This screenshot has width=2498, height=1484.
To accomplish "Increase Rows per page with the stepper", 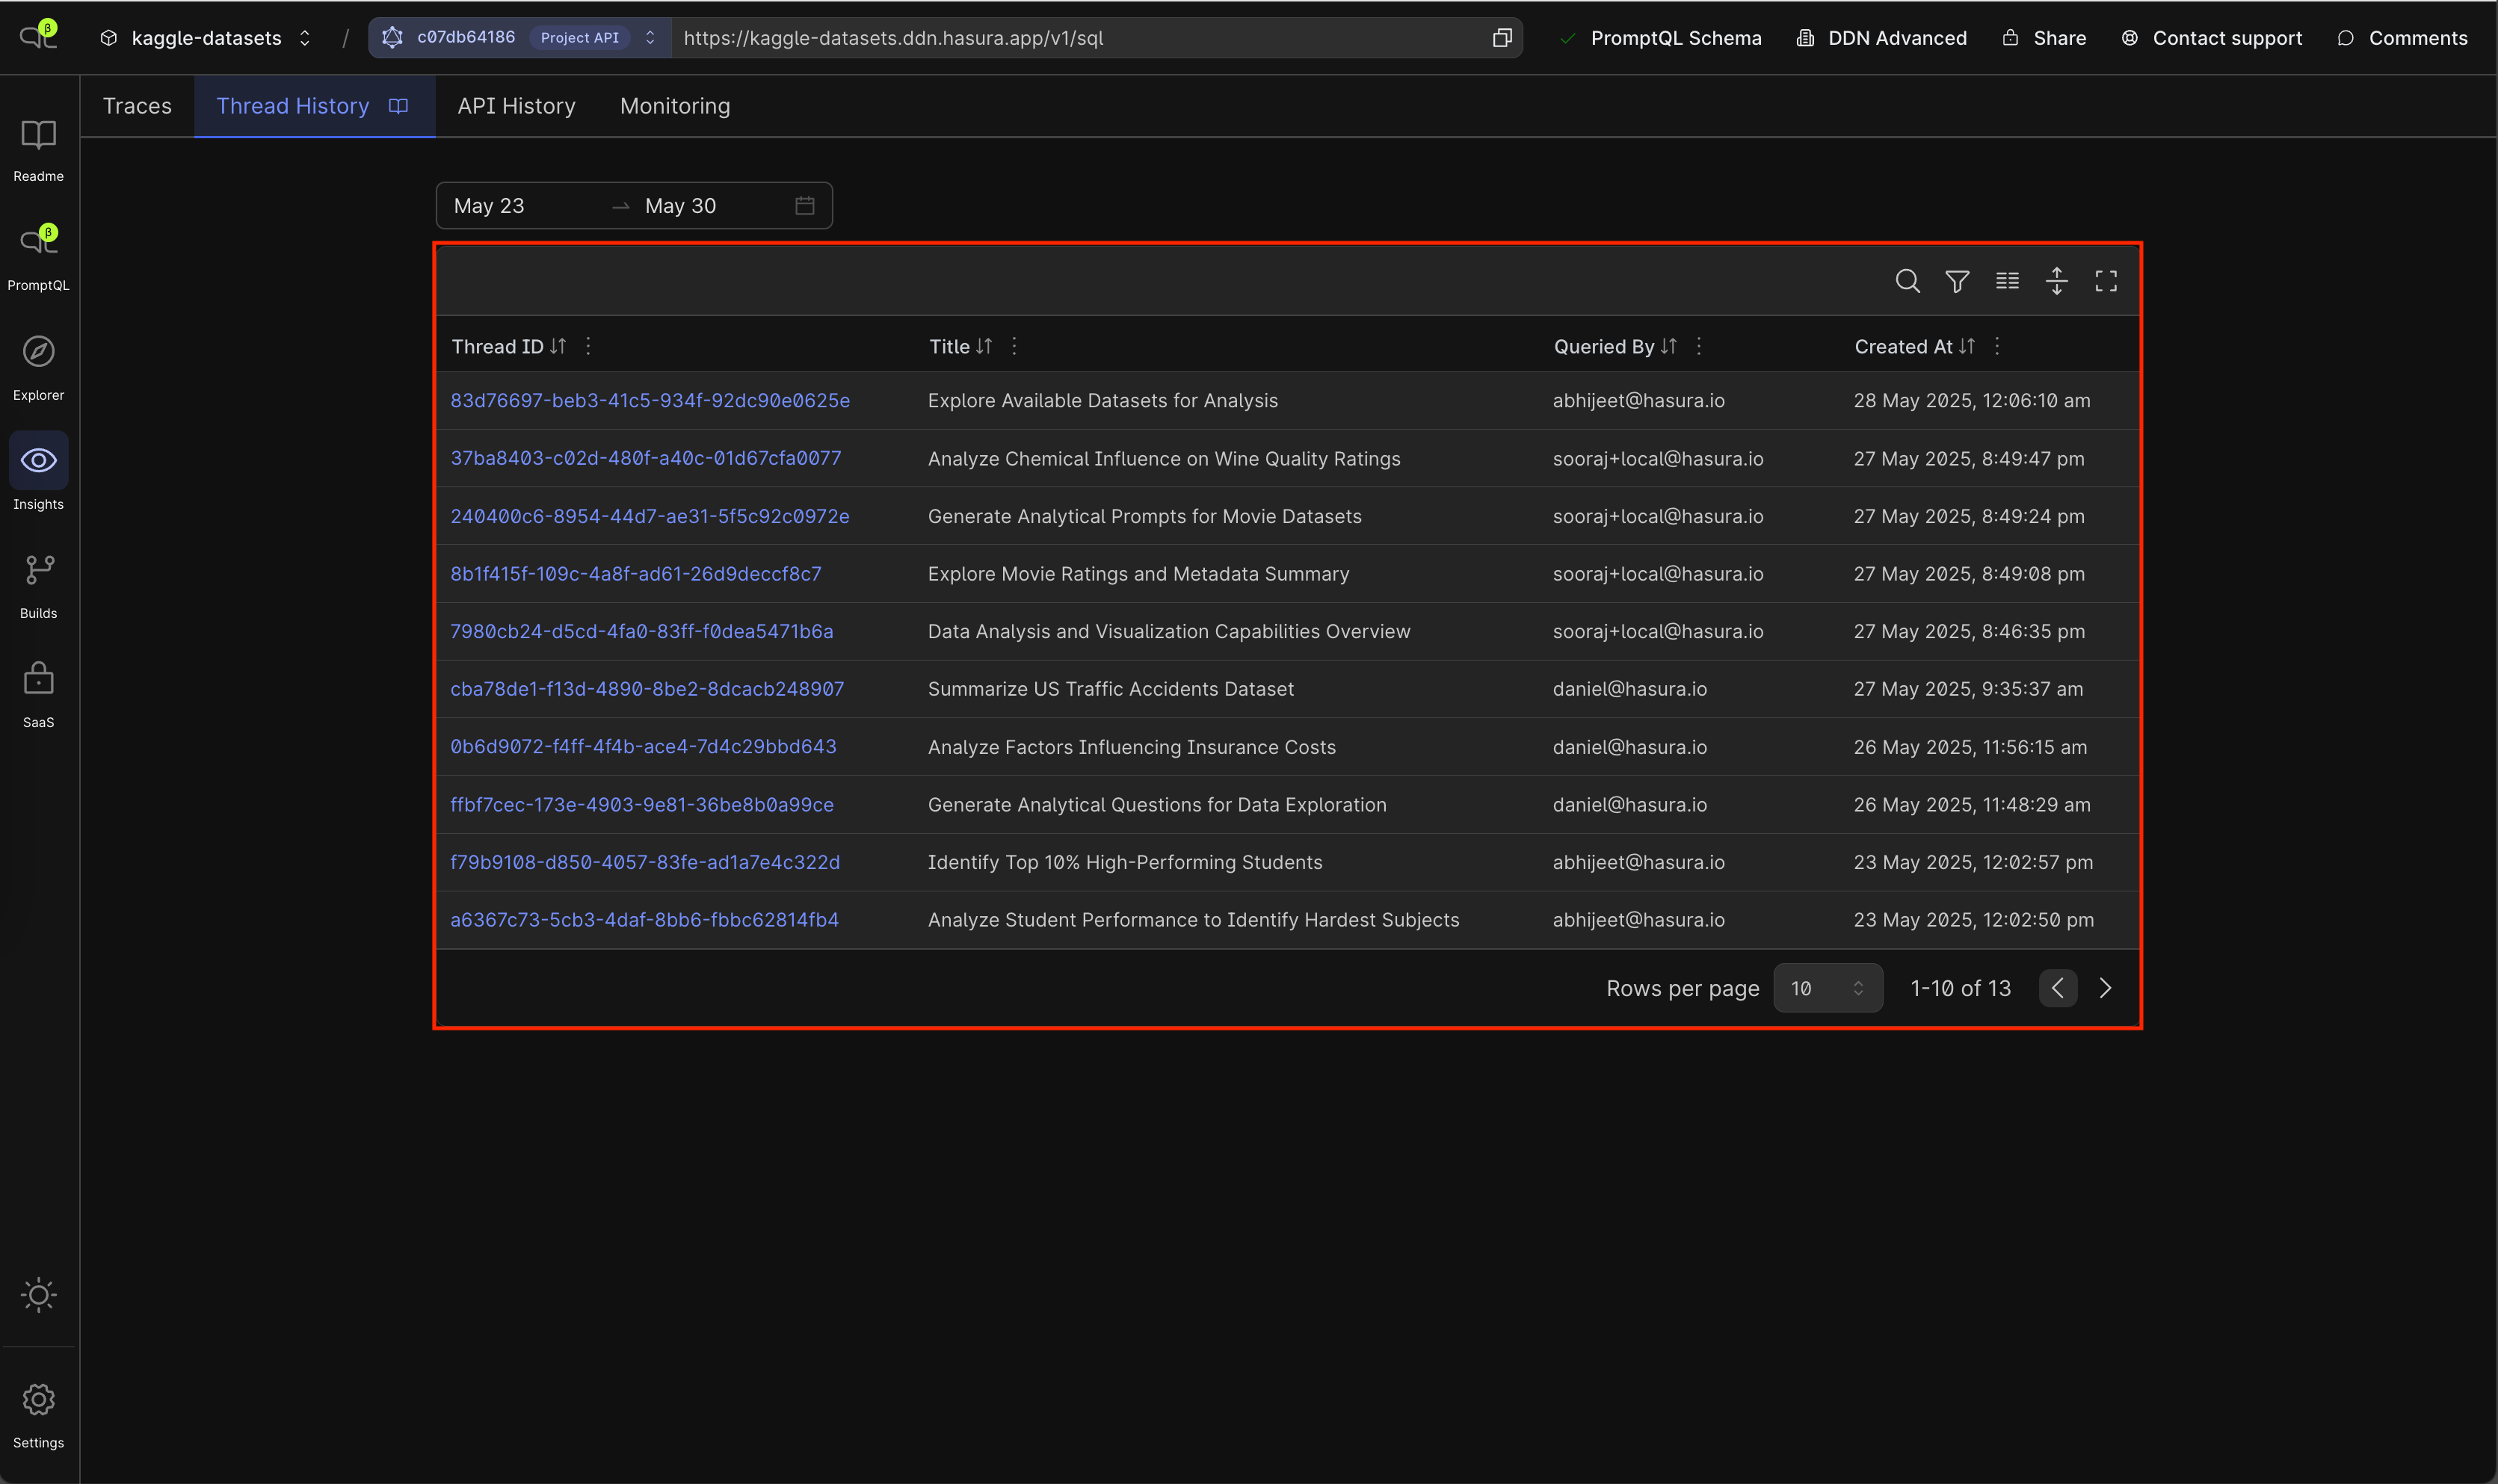I will [1858, 982].
